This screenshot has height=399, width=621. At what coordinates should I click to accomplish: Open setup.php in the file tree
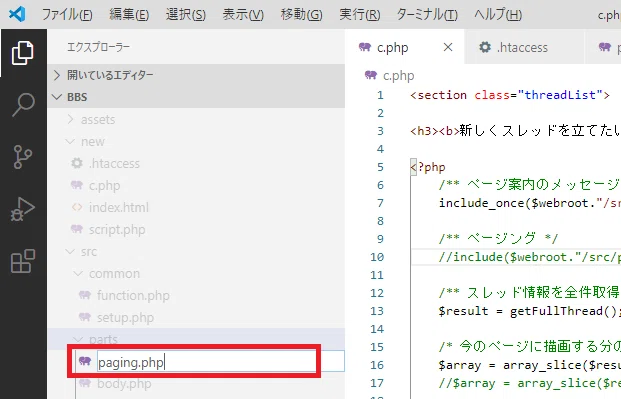(x=125, y=317)
